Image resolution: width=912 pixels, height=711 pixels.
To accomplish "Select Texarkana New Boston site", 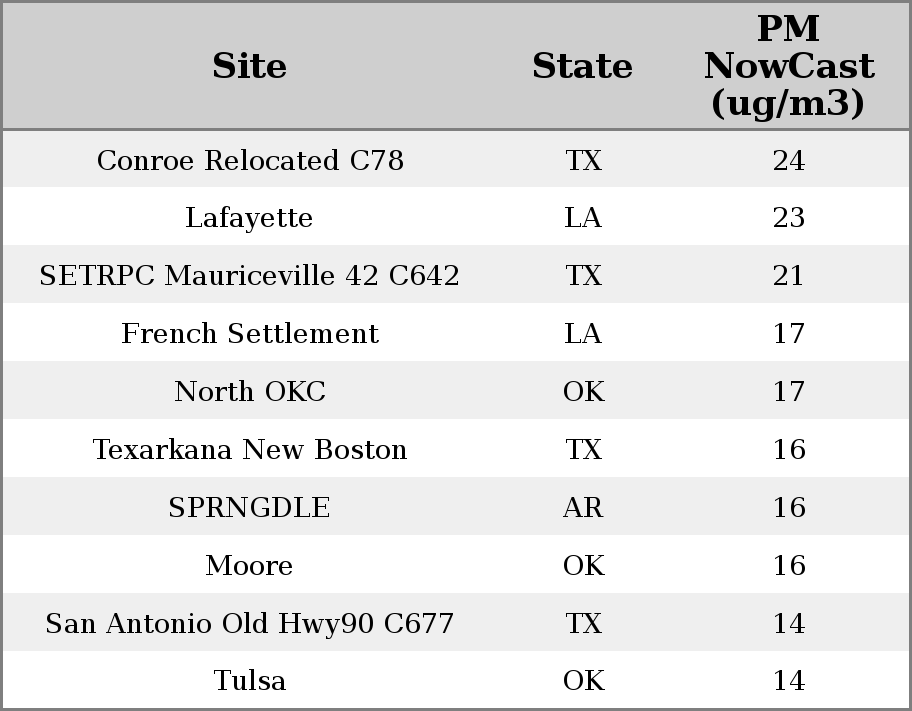I will [250, 450].
